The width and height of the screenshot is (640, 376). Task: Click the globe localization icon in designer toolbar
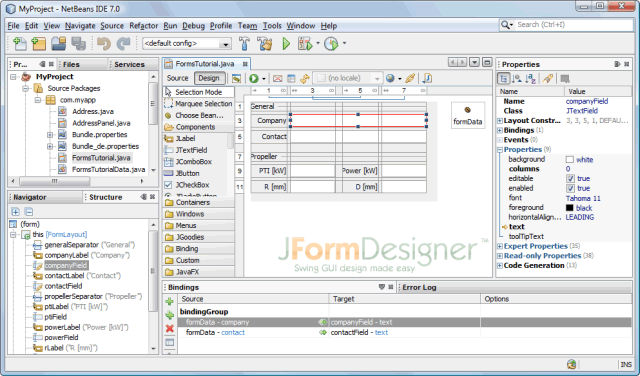click(390, 78)
